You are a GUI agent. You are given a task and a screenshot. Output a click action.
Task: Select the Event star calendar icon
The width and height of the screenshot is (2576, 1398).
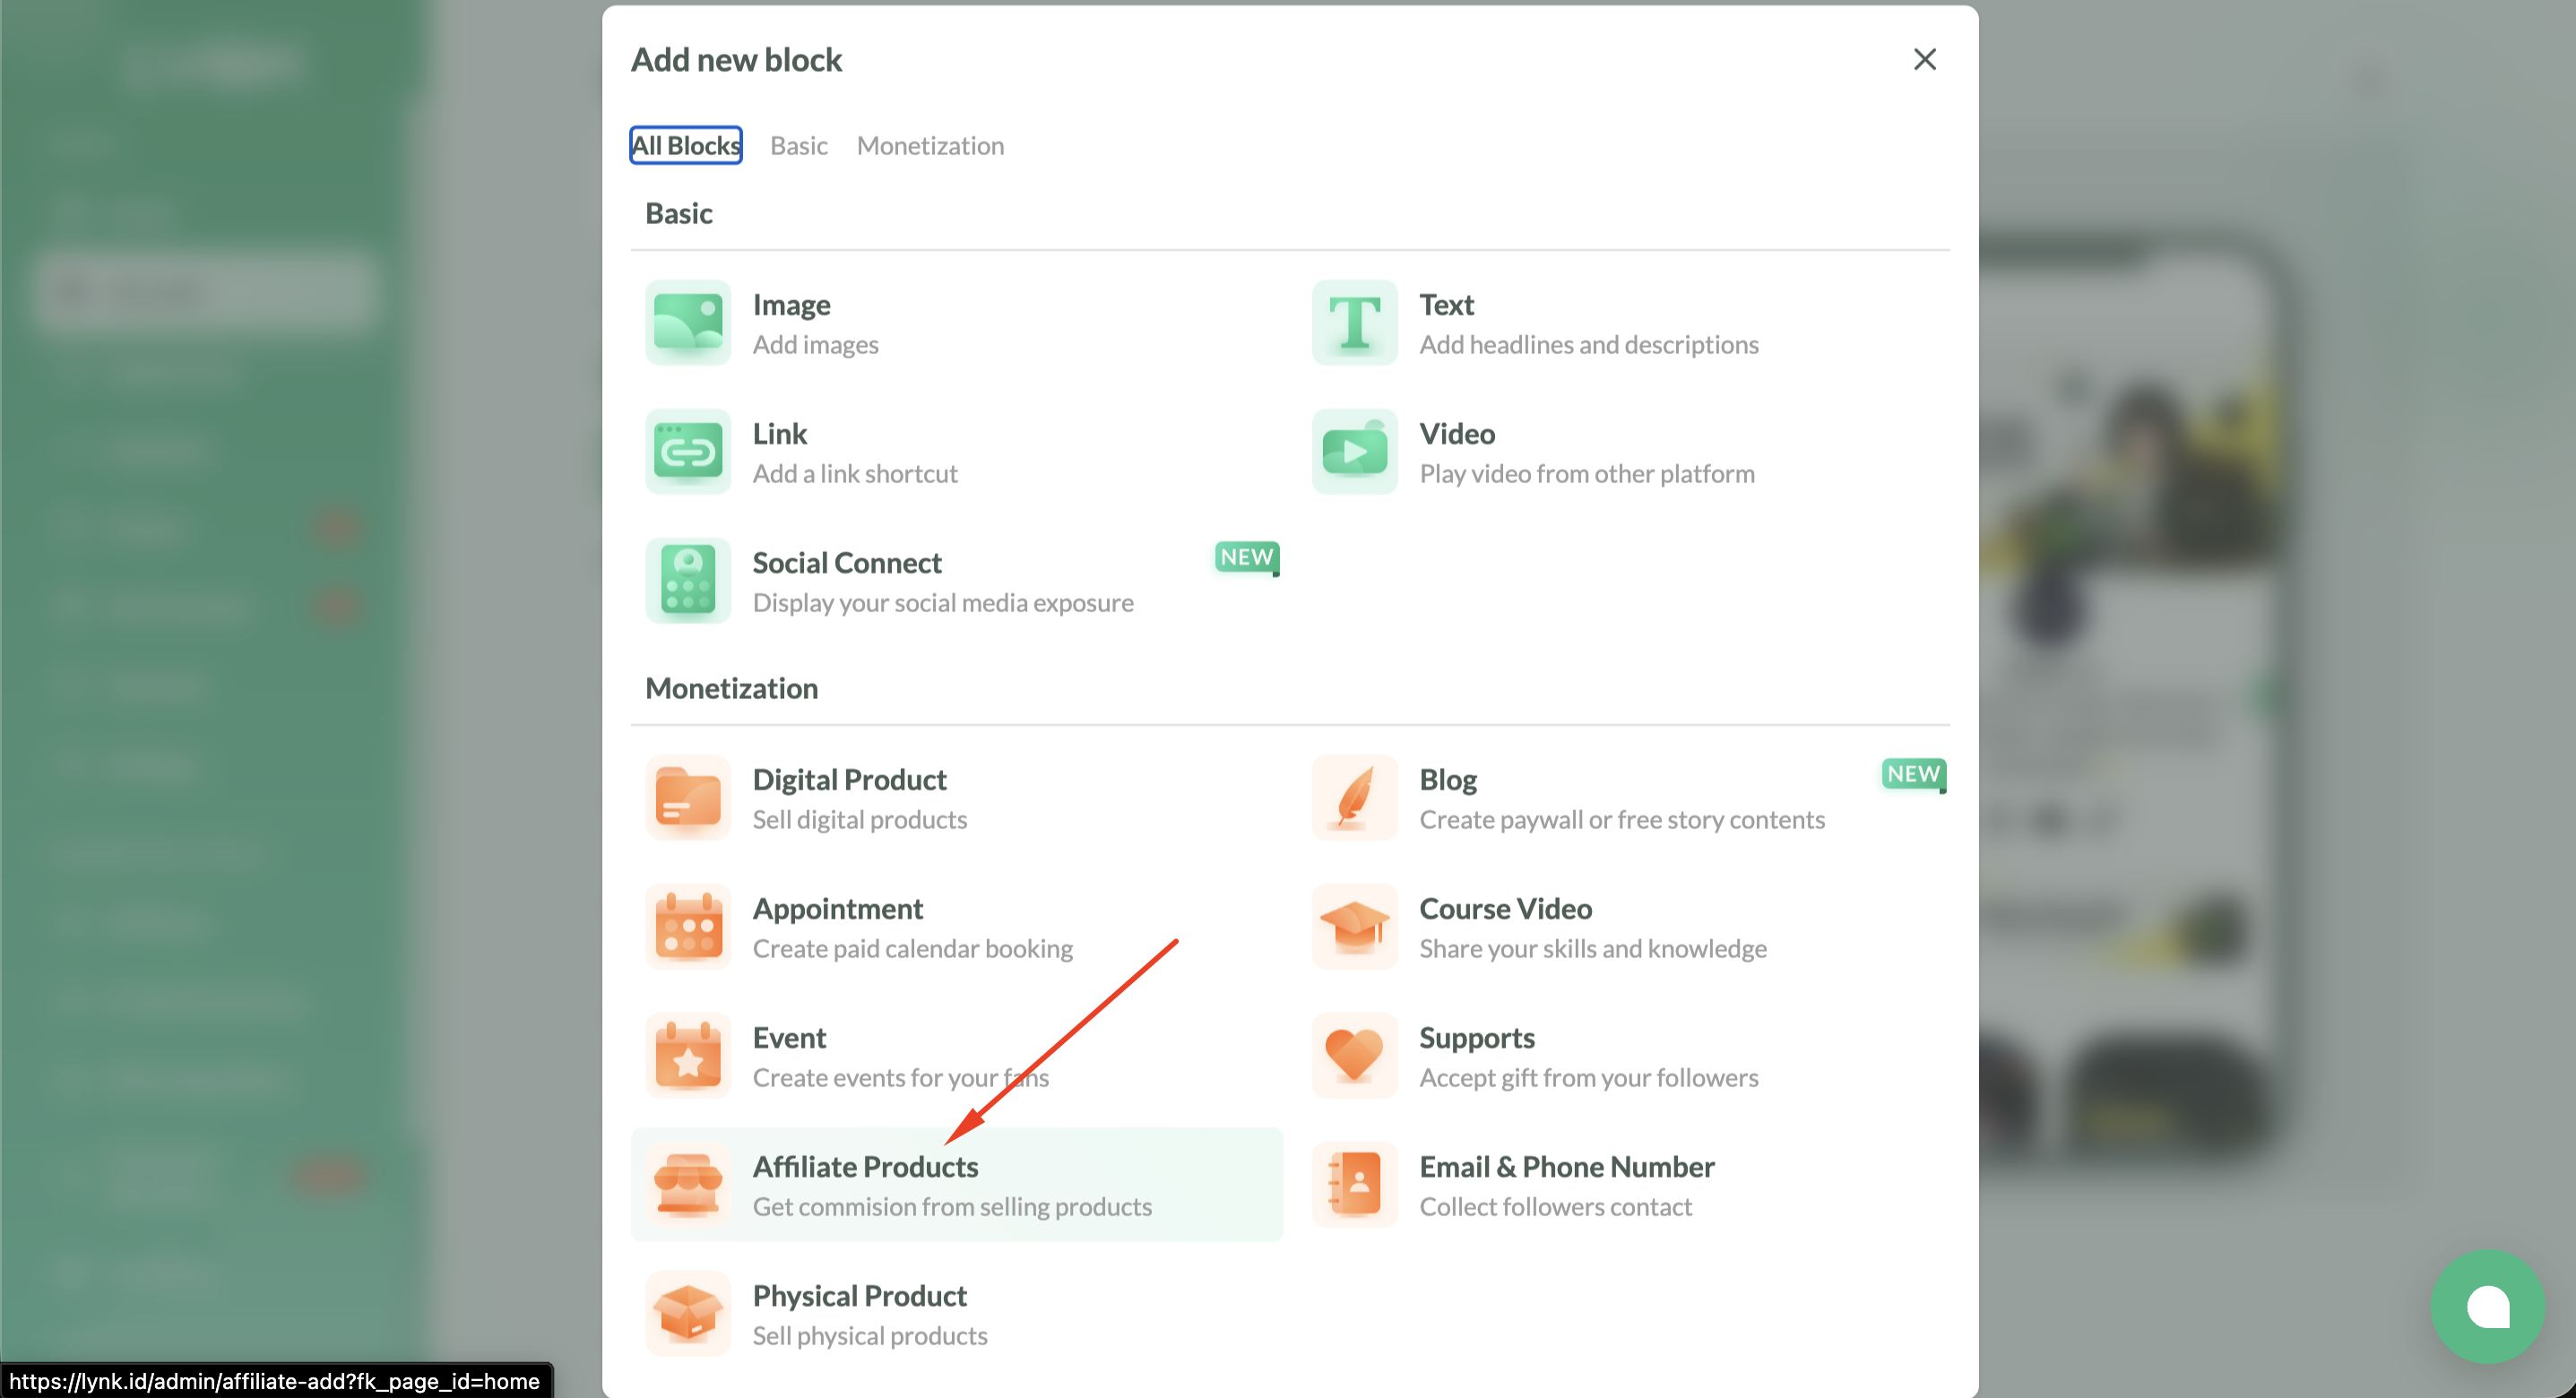(x=688, y=1056)
